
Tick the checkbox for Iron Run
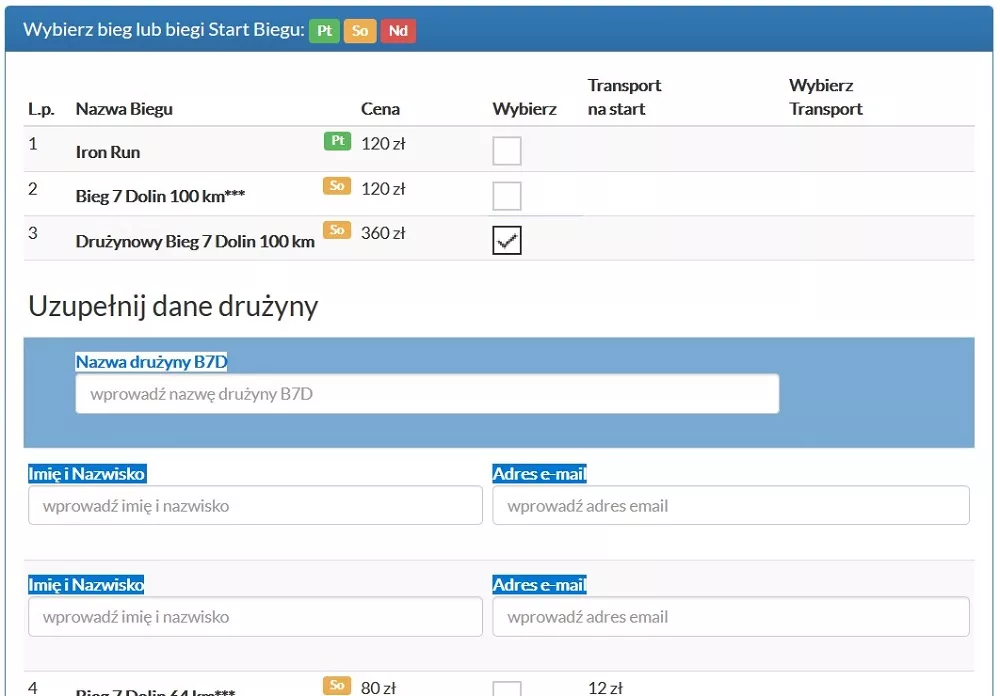pos(507,151)
